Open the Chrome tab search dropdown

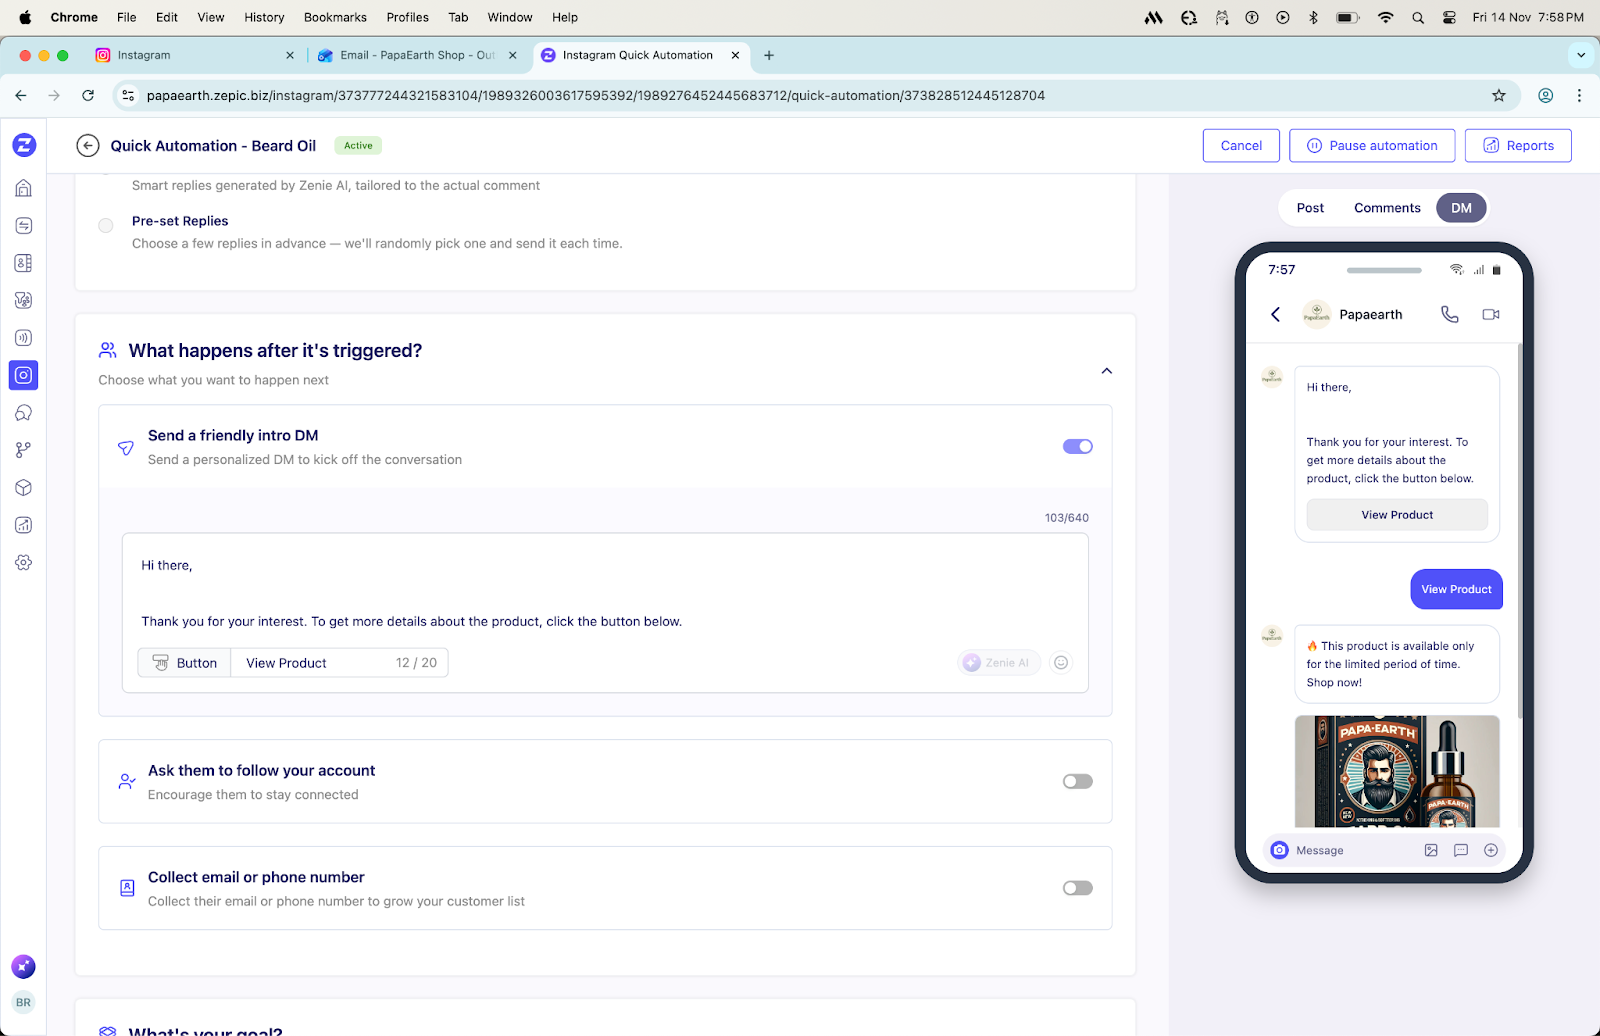click(x=1580, y=55)
